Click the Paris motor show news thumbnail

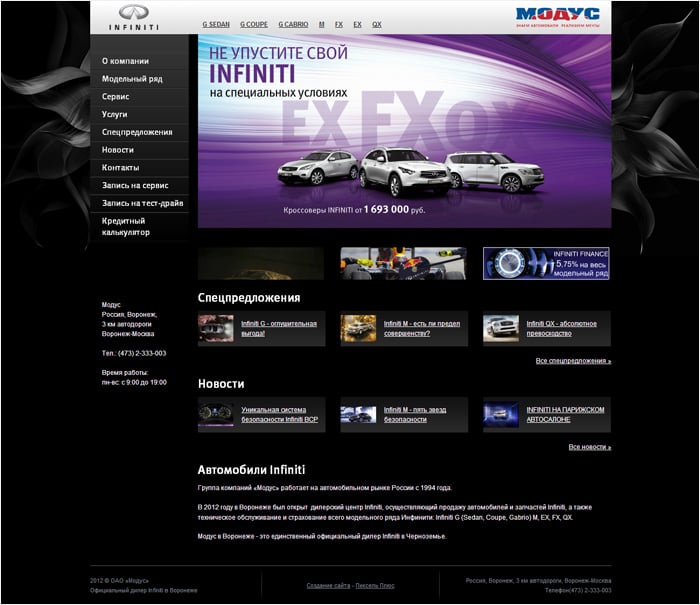[x=501, y=414]
